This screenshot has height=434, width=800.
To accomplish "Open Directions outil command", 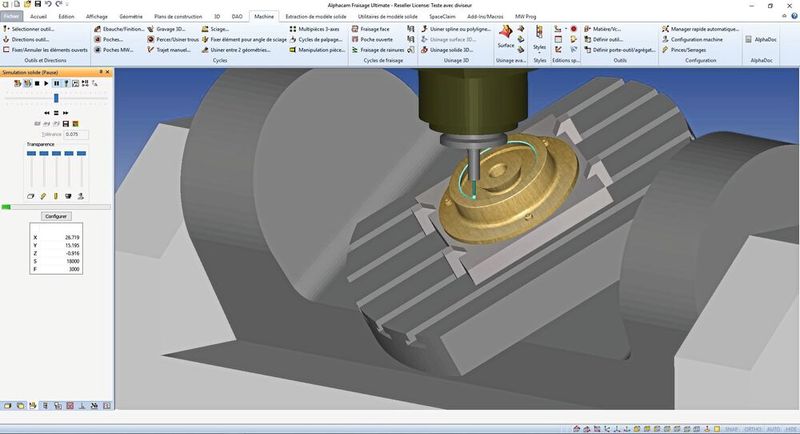I will coord(26,39).
